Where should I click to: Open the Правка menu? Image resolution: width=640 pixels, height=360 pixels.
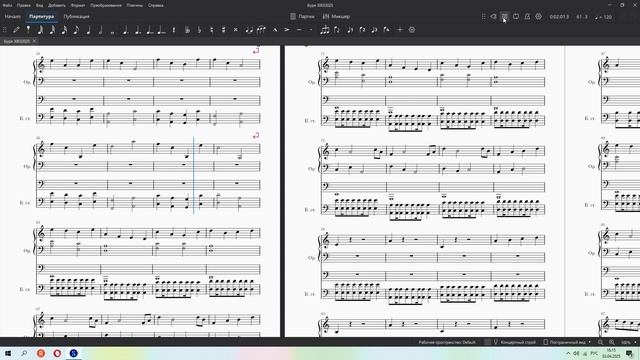[24, 5]
